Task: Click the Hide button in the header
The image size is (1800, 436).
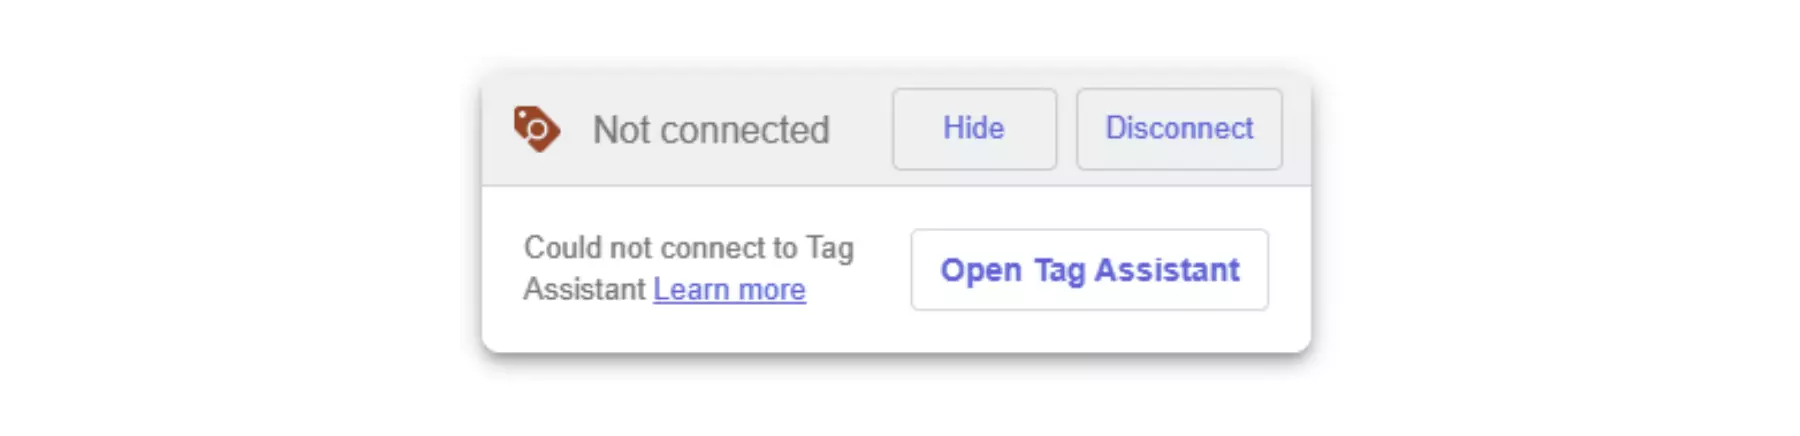Action: pos(974,129)
